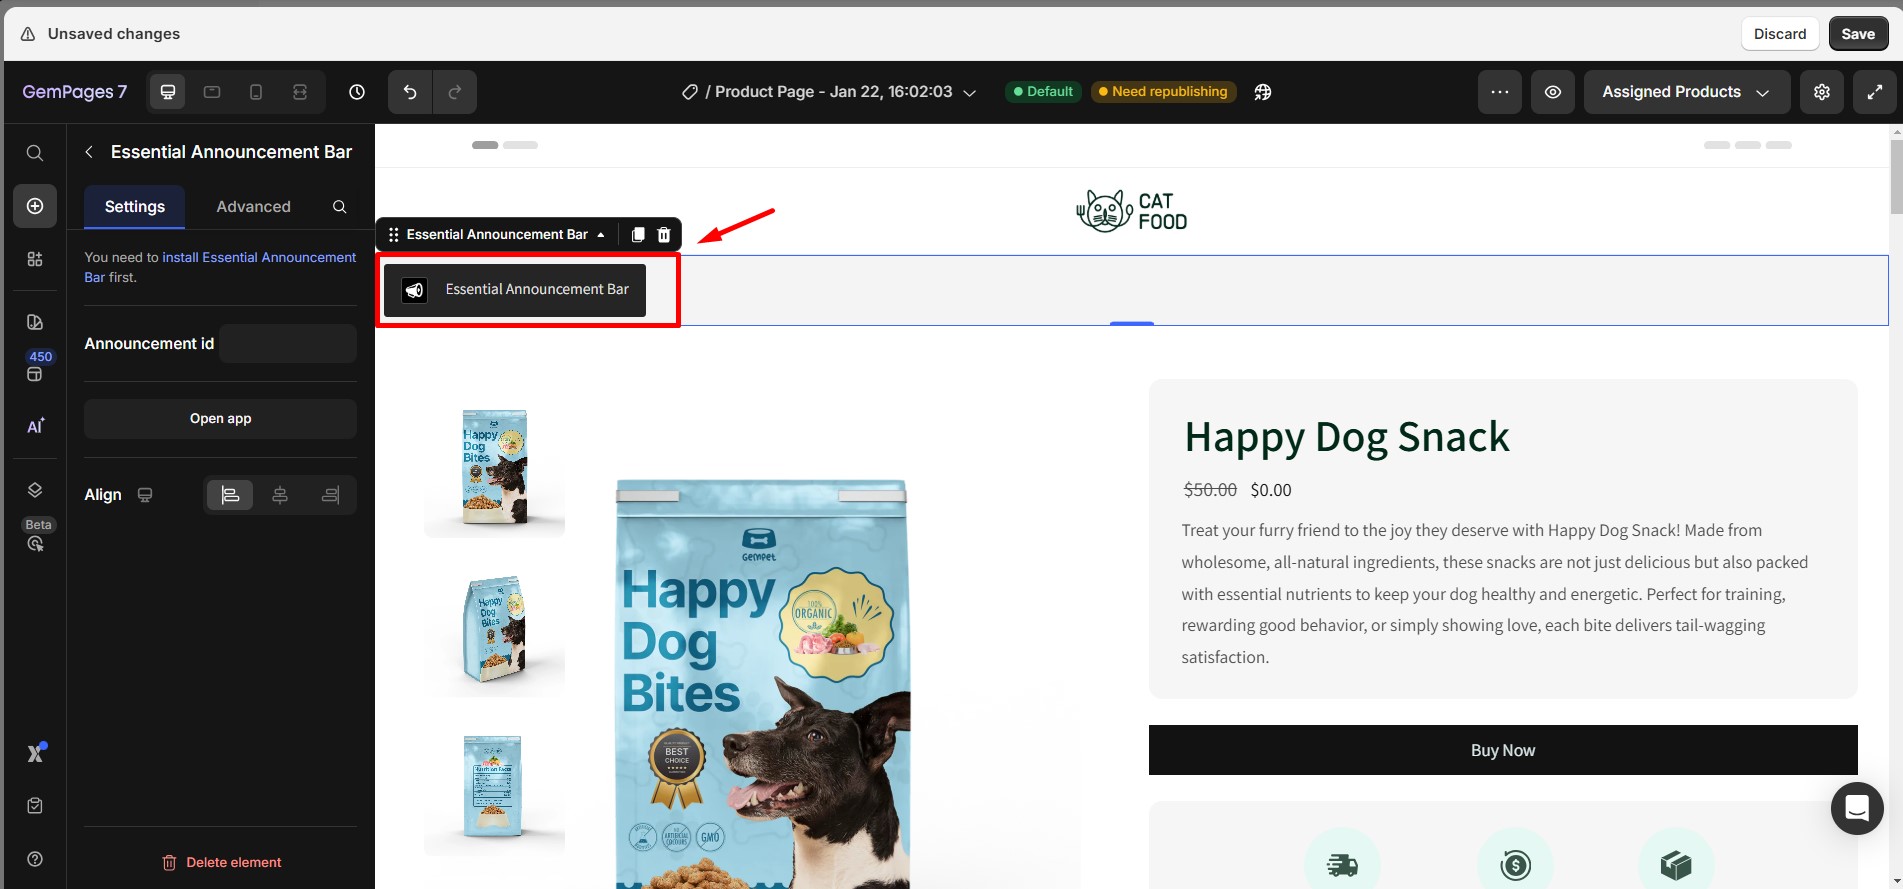The height and width of the screenshot is (889, 1903).
Task: Expand the Assigned Products dropdown
Action: click(x=1687, y=92)
